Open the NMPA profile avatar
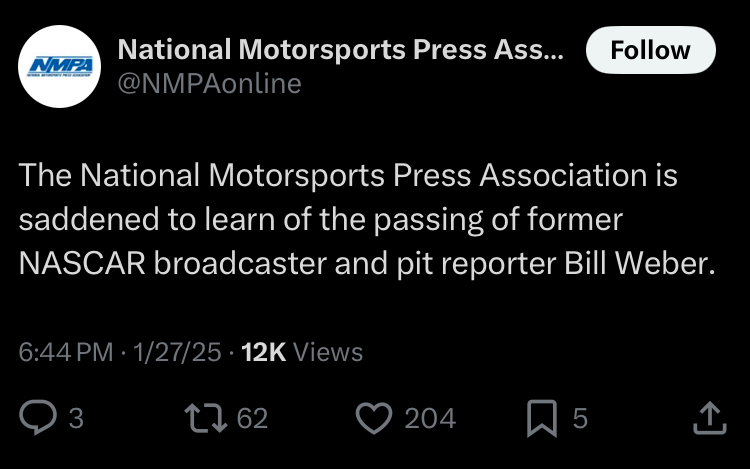The width and height of the screenshot is (750, 469). [x=59, y=66]
